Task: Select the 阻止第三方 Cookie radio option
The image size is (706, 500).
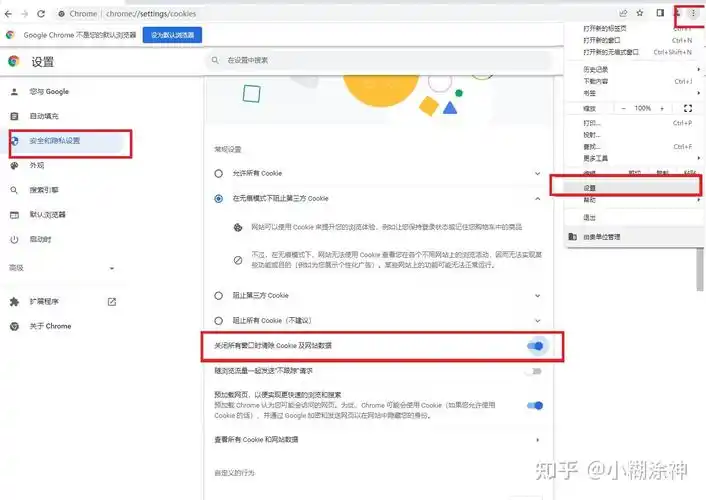Action: tap(219, 295)
